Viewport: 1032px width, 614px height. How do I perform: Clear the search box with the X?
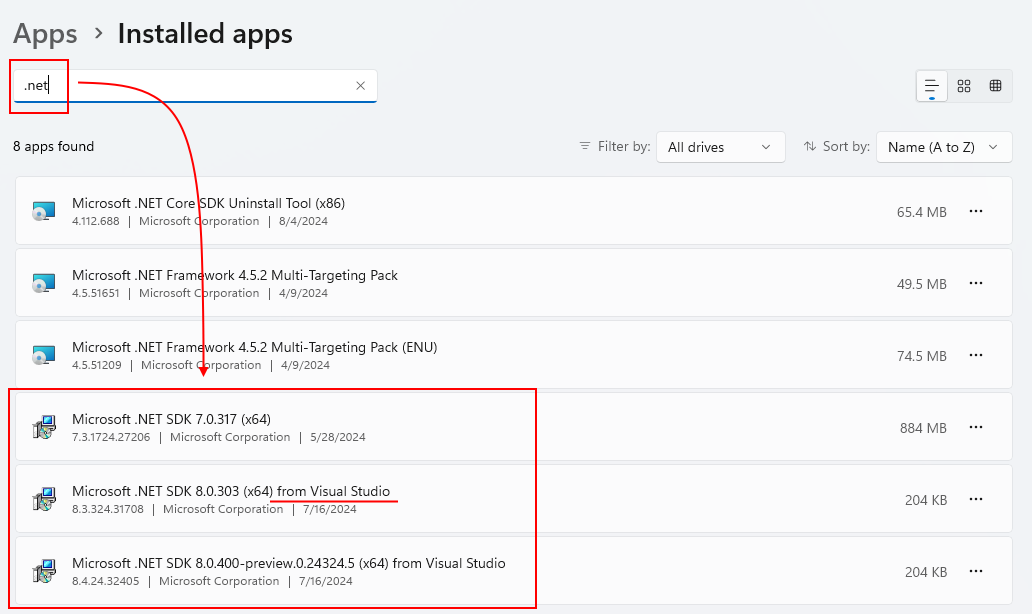click(360, 86)
